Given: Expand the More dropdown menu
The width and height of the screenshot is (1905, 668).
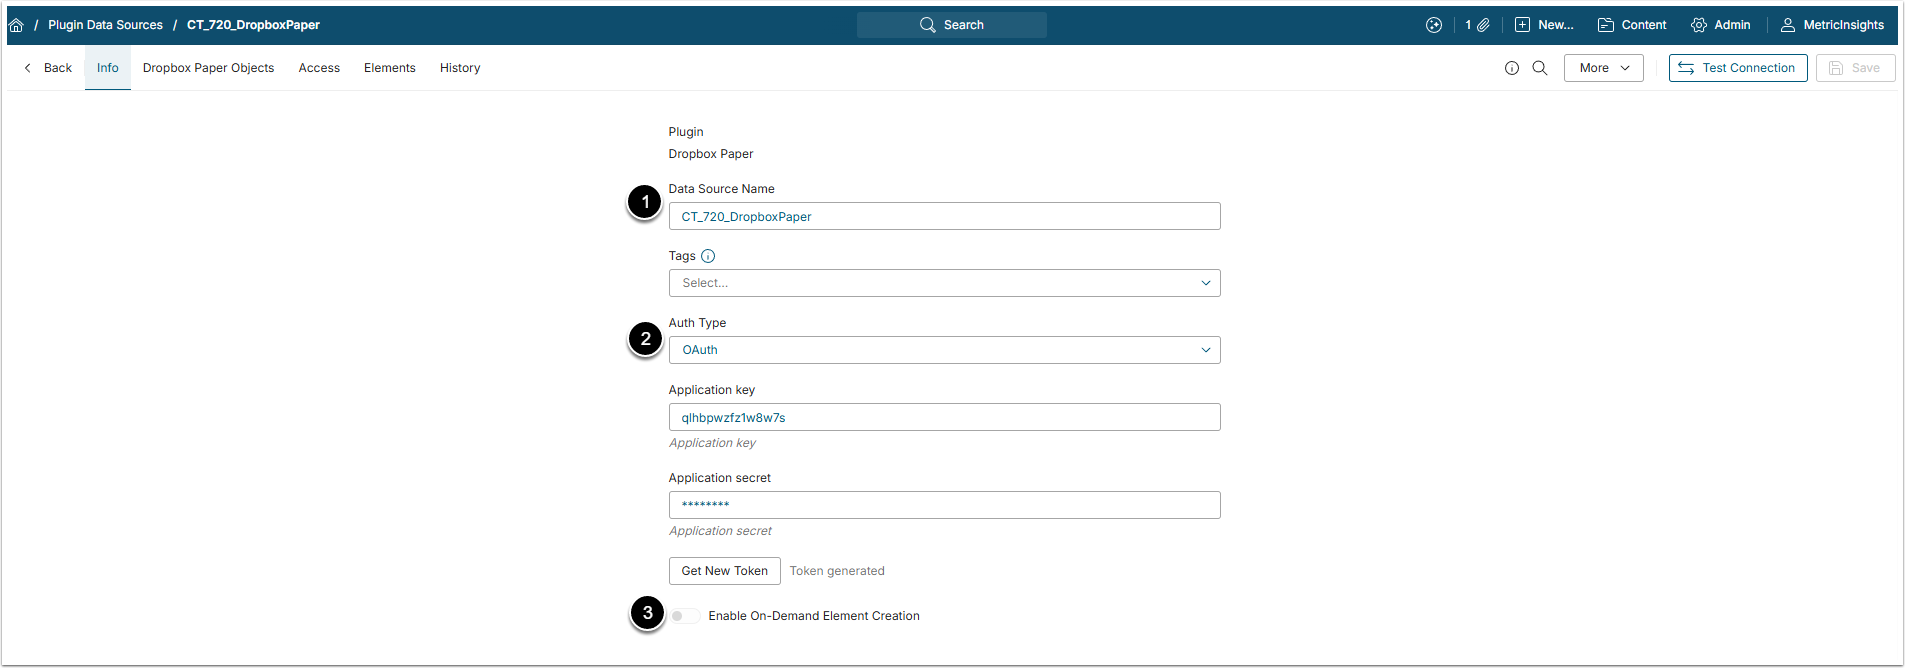Looking at the screenshot, I should pyautogui.click(x=1603, y=68).
